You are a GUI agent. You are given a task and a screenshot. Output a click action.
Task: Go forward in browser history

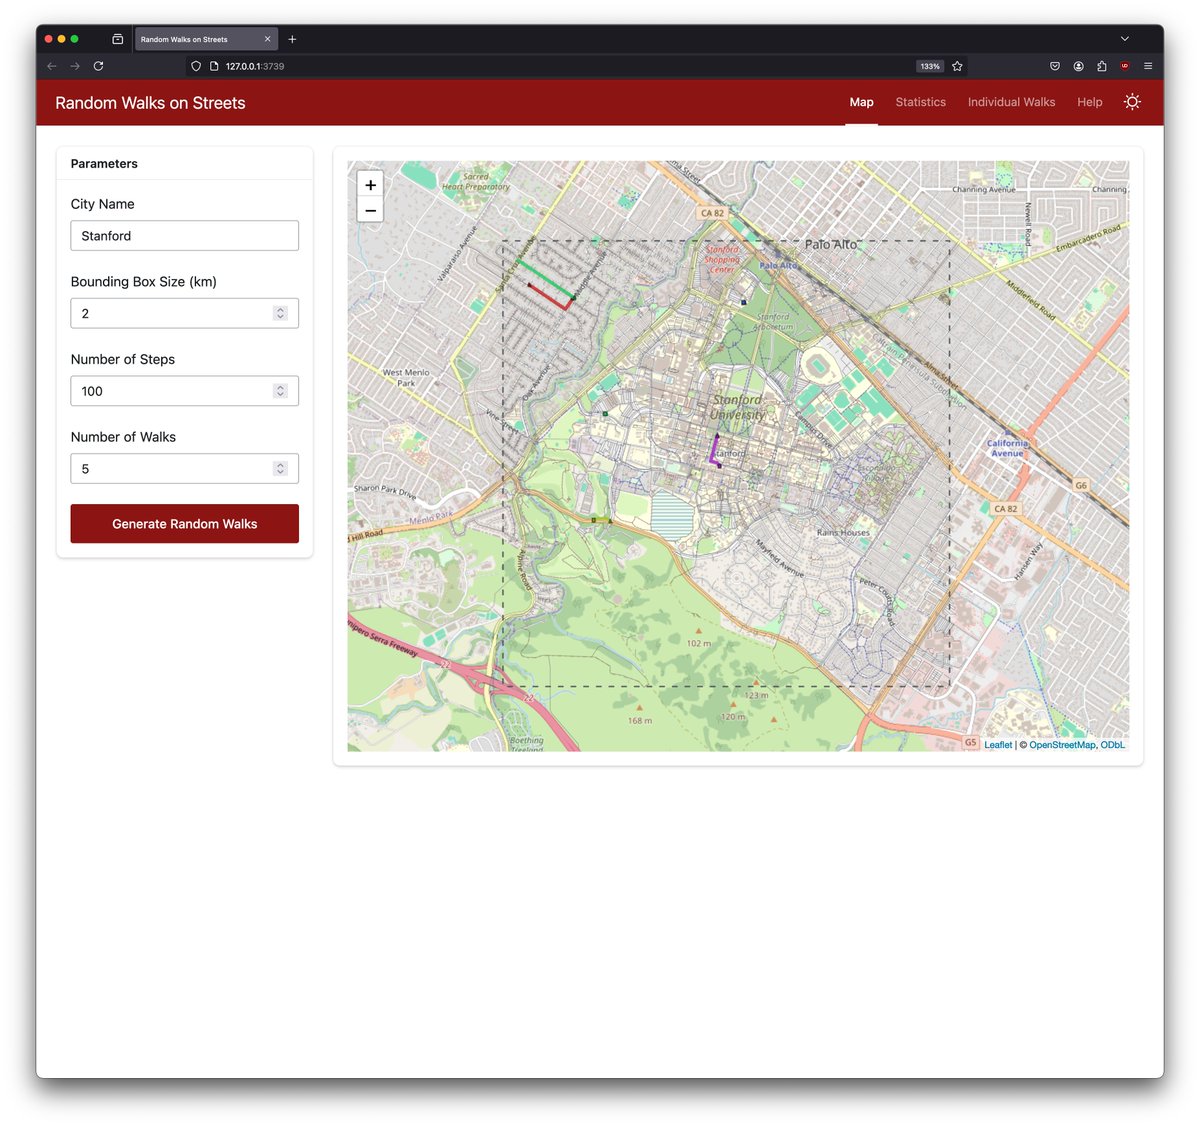point(75,66)
